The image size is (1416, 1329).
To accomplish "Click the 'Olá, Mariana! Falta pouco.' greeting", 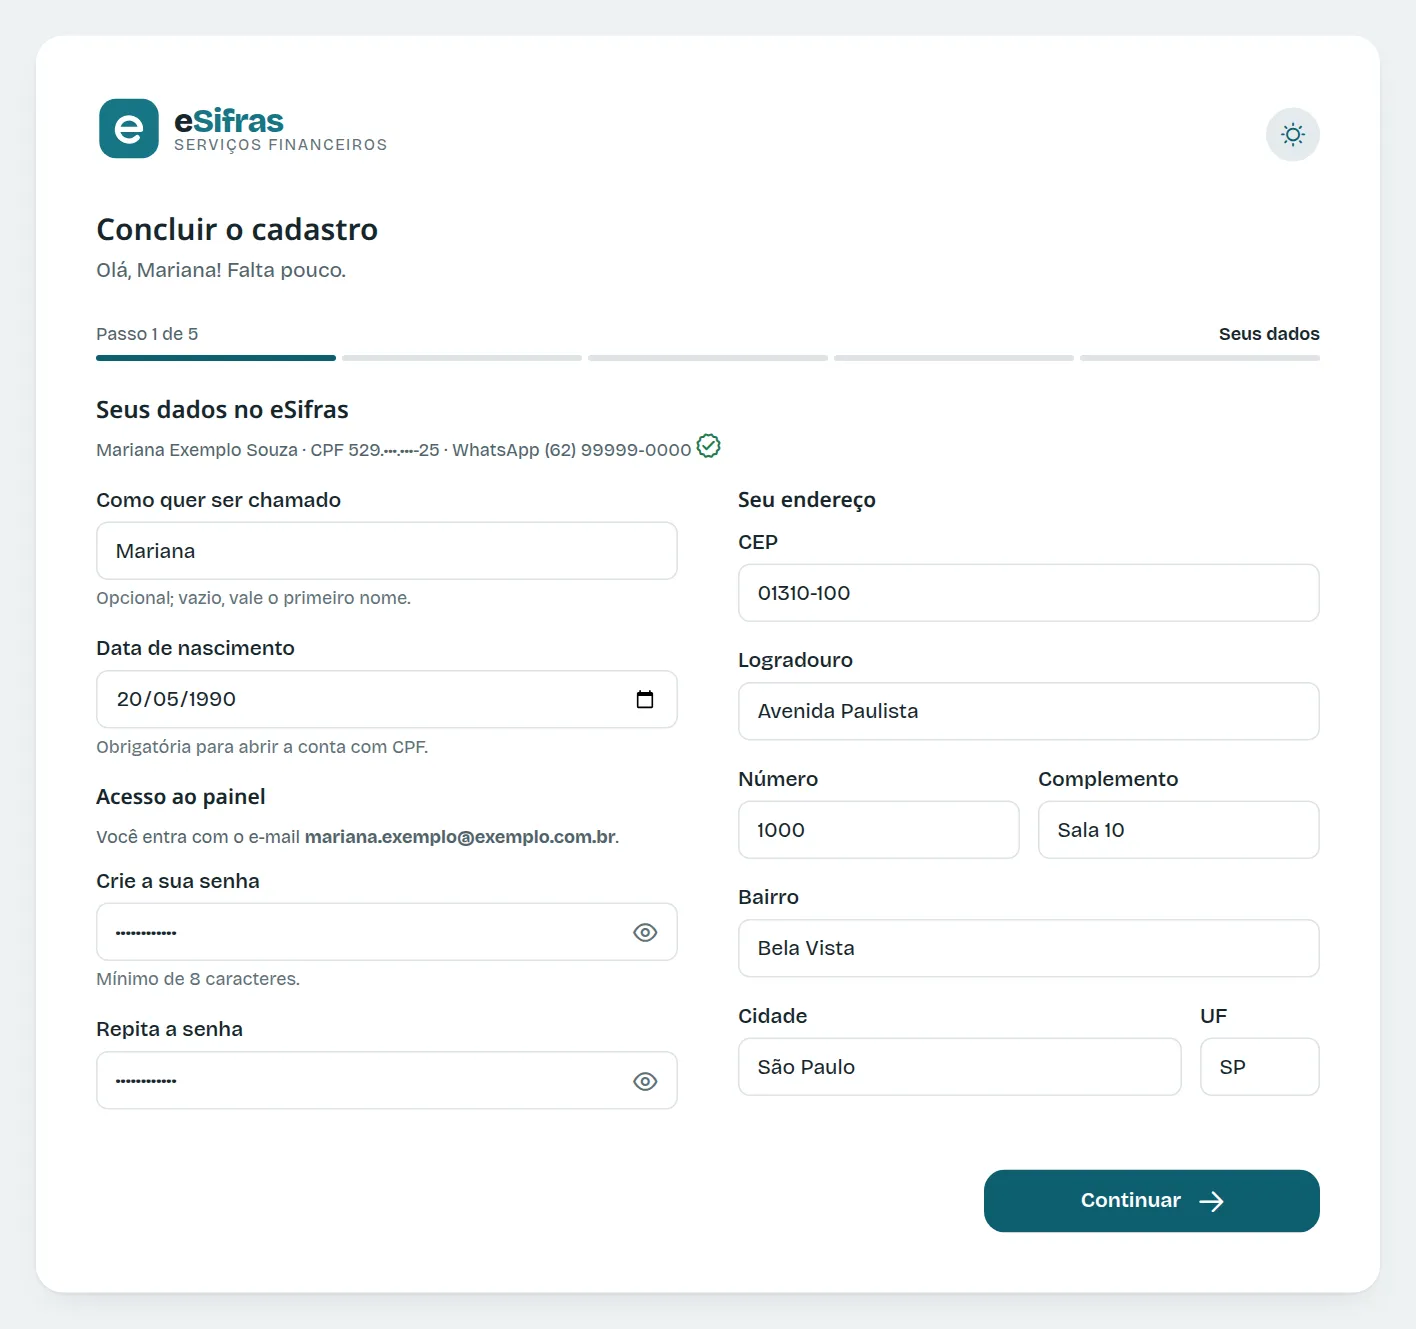I will 221,270.
